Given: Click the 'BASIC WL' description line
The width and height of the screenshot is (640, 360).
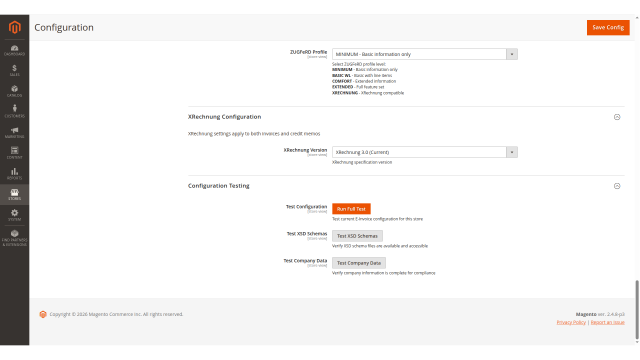Looking at the screenshot, I should (362, 76).
